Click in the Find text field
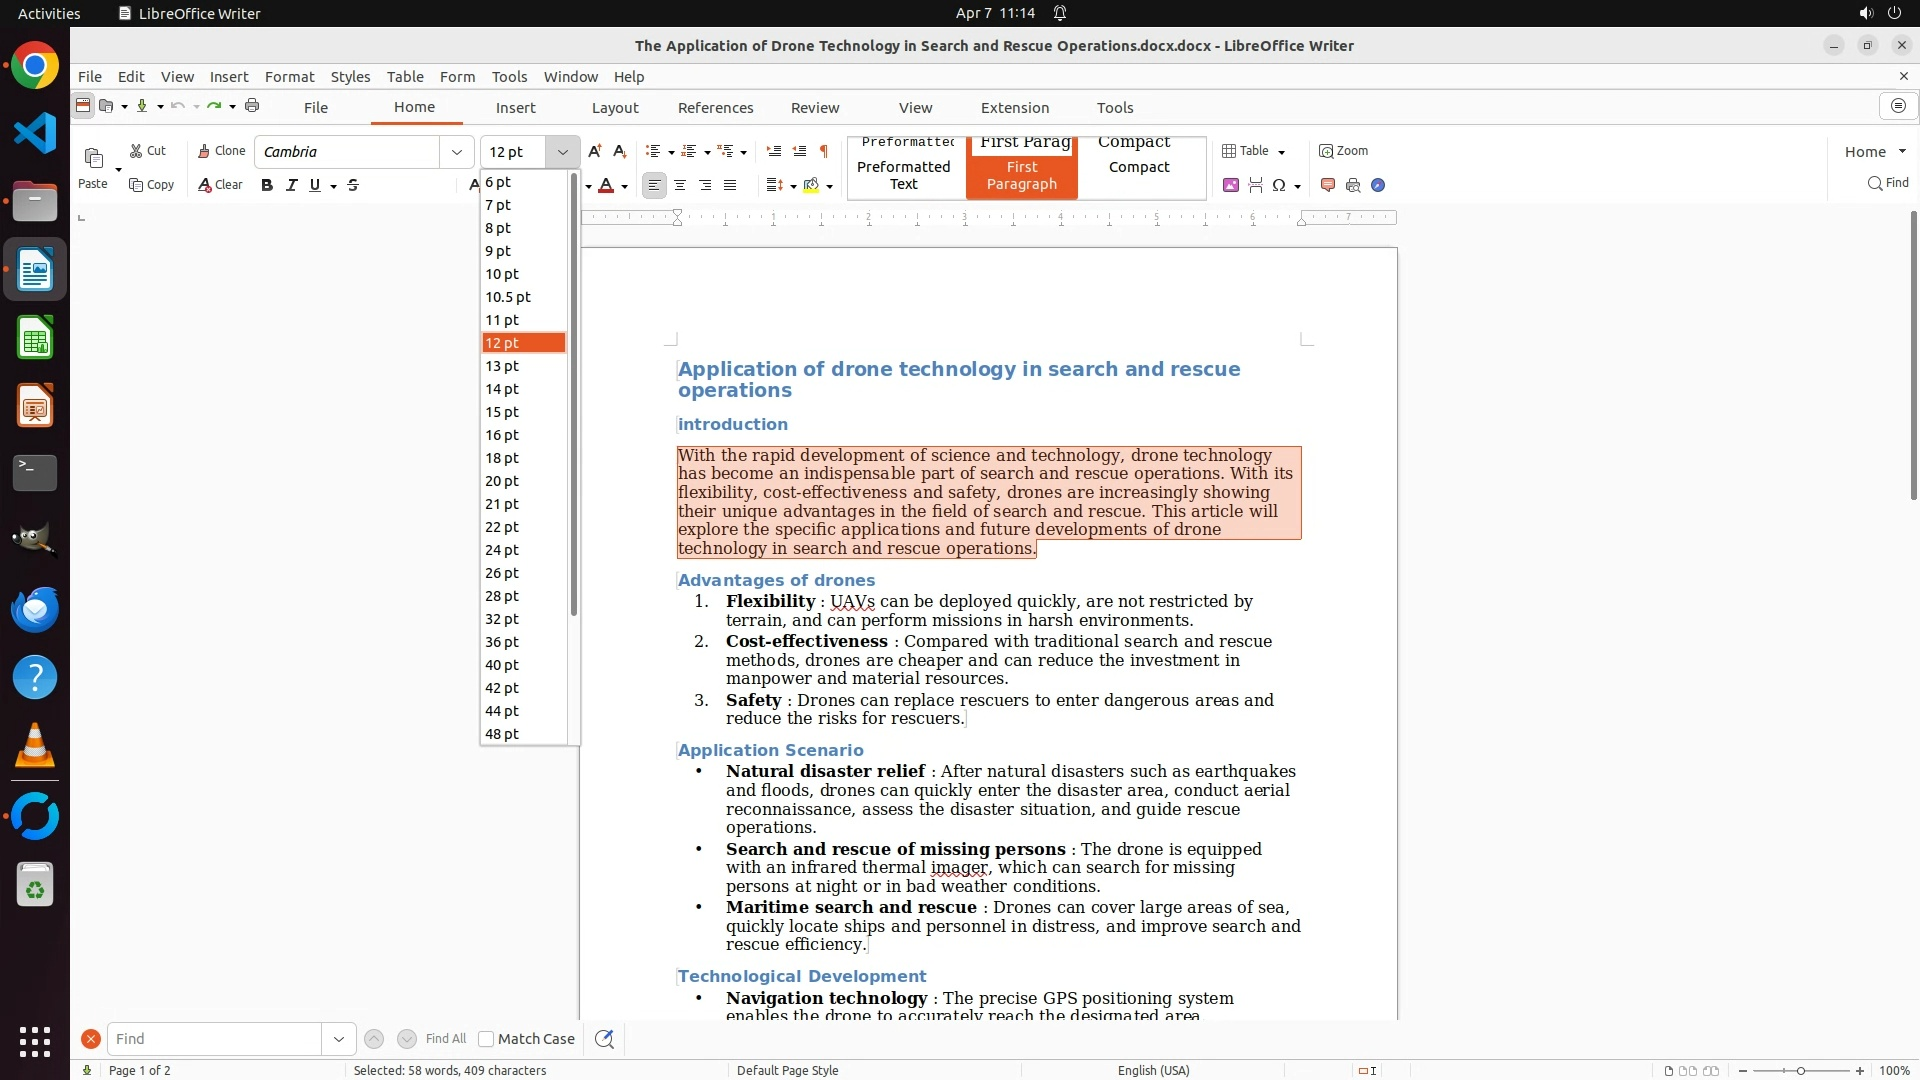This screenshot has width=1920, height=1080. (x=215, y=1039)
